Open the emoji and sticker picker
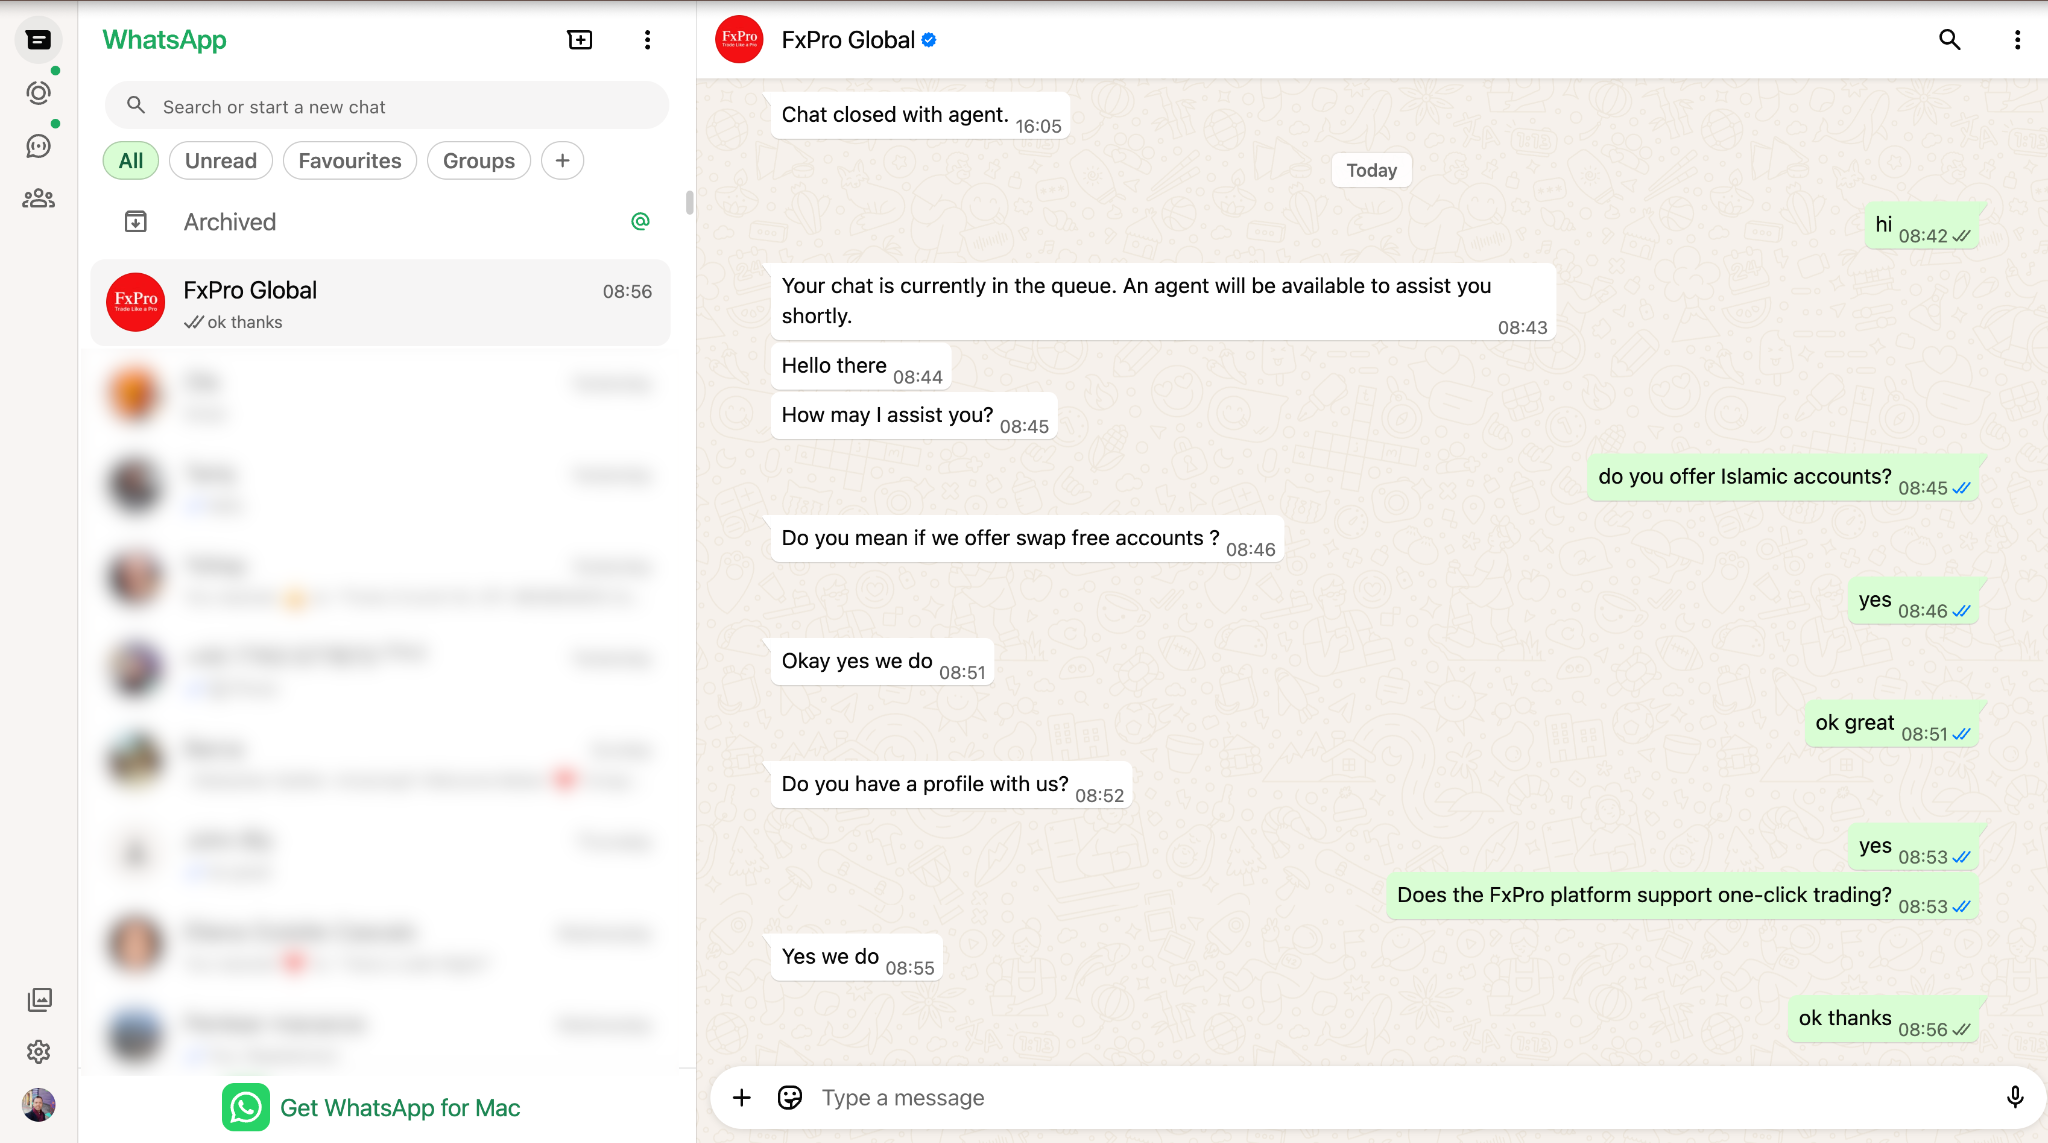Screen dimensions: 2048x1143 [x=790, y=1097]
